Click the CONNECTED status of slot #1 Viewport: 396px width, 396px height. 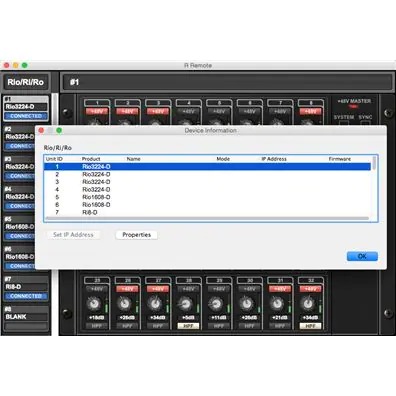pos(26,116)
